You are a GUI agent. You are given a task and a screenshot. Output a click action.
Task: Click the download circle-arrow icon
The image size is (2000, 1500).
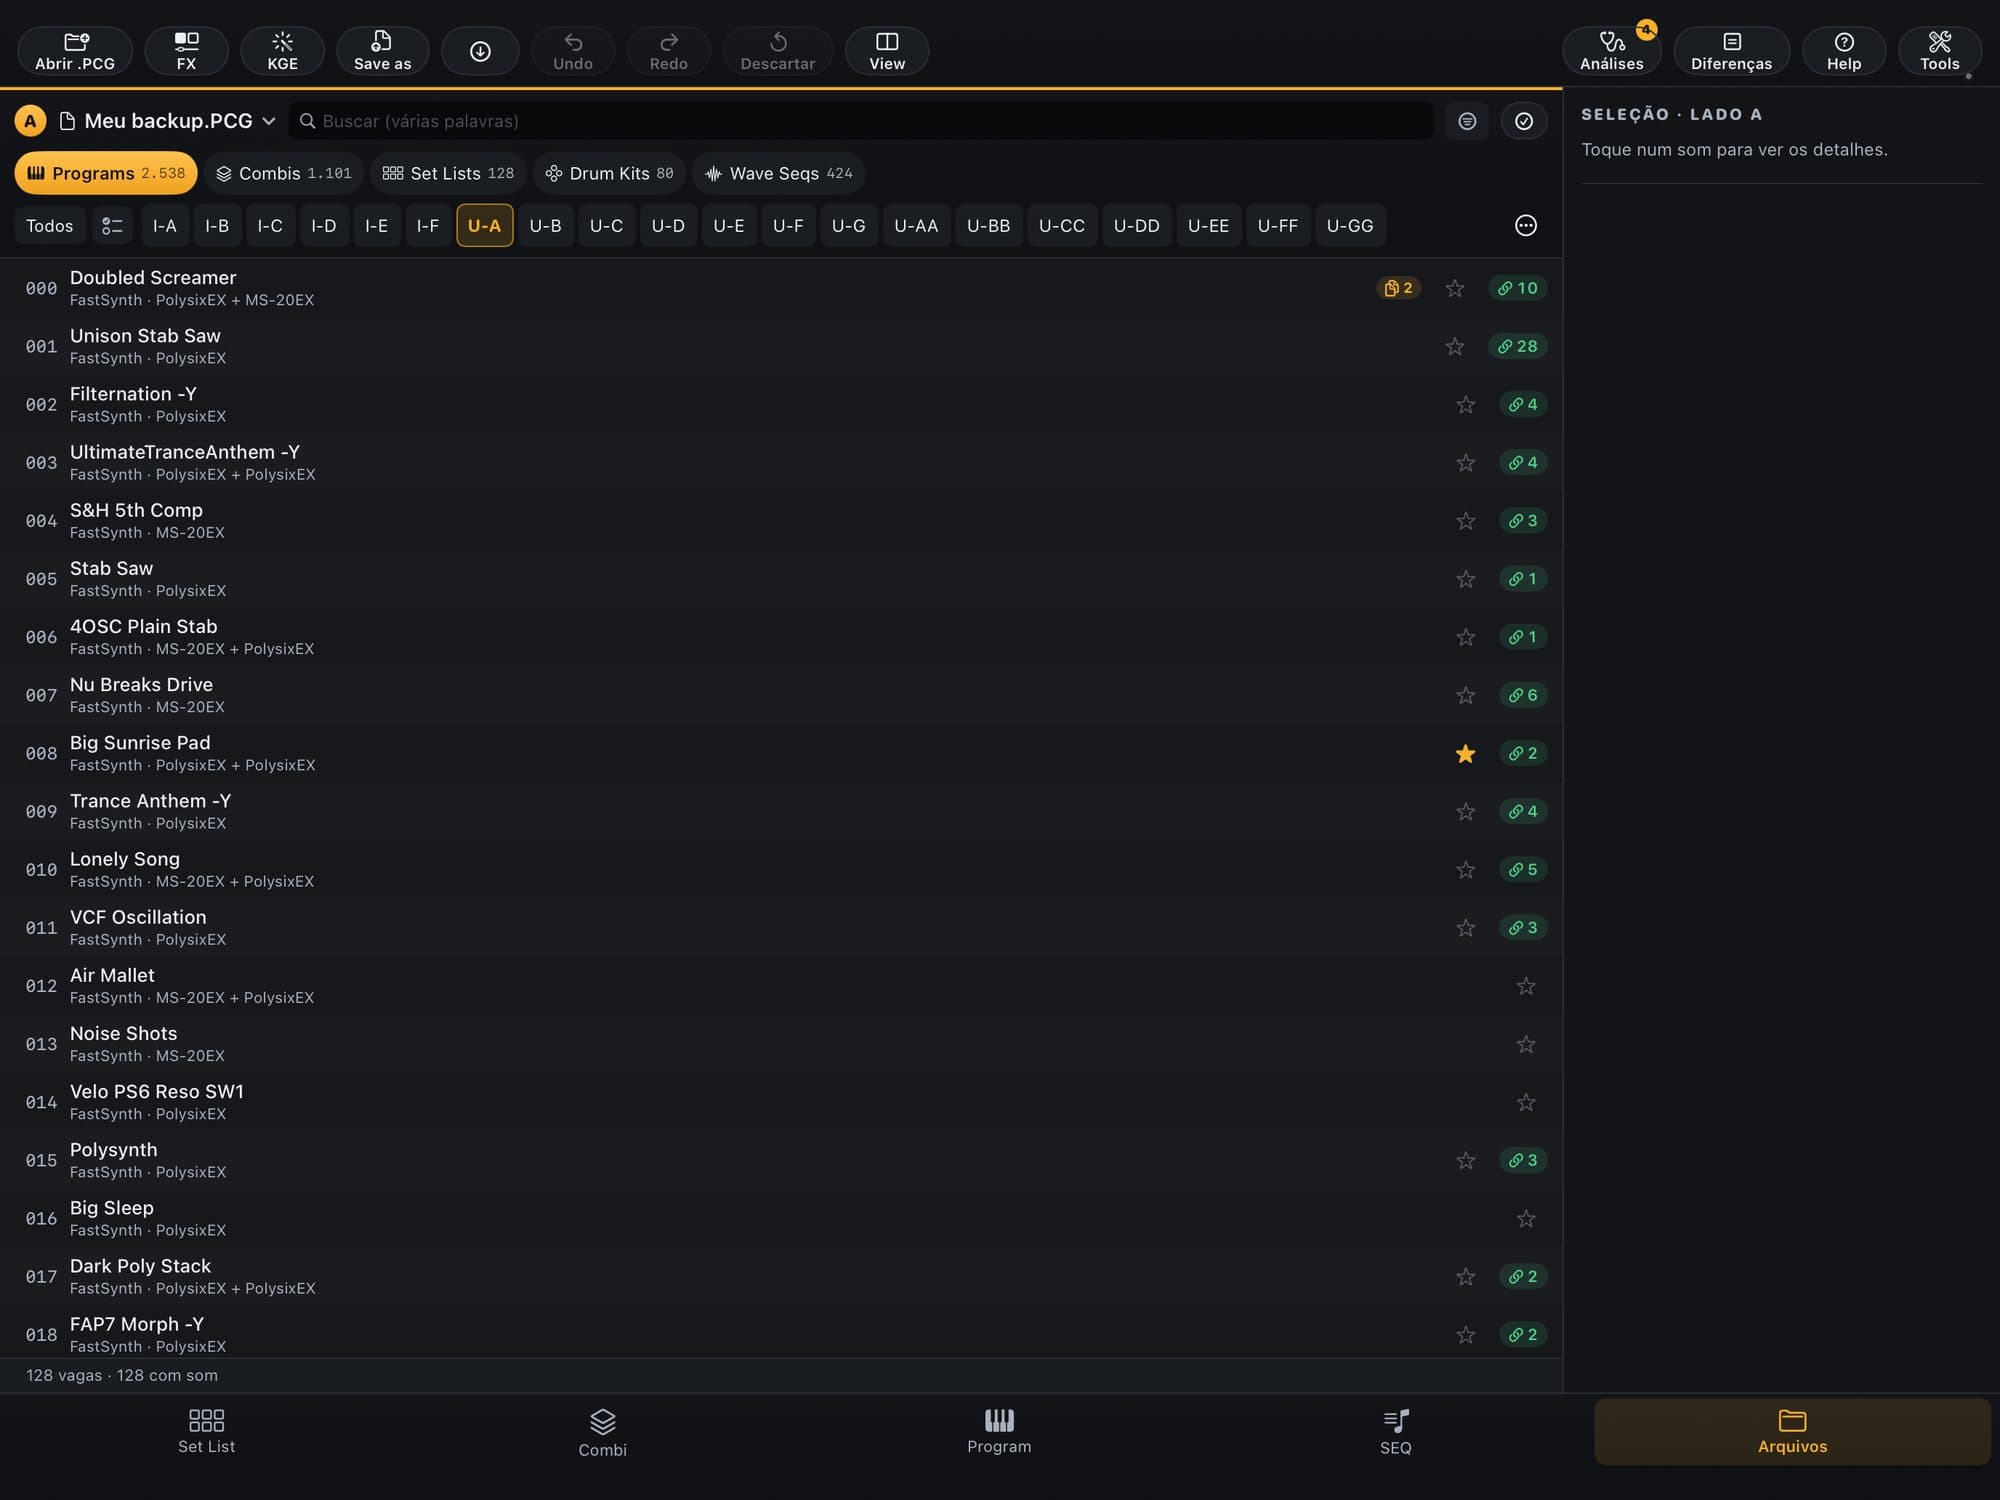coord(480,51)
